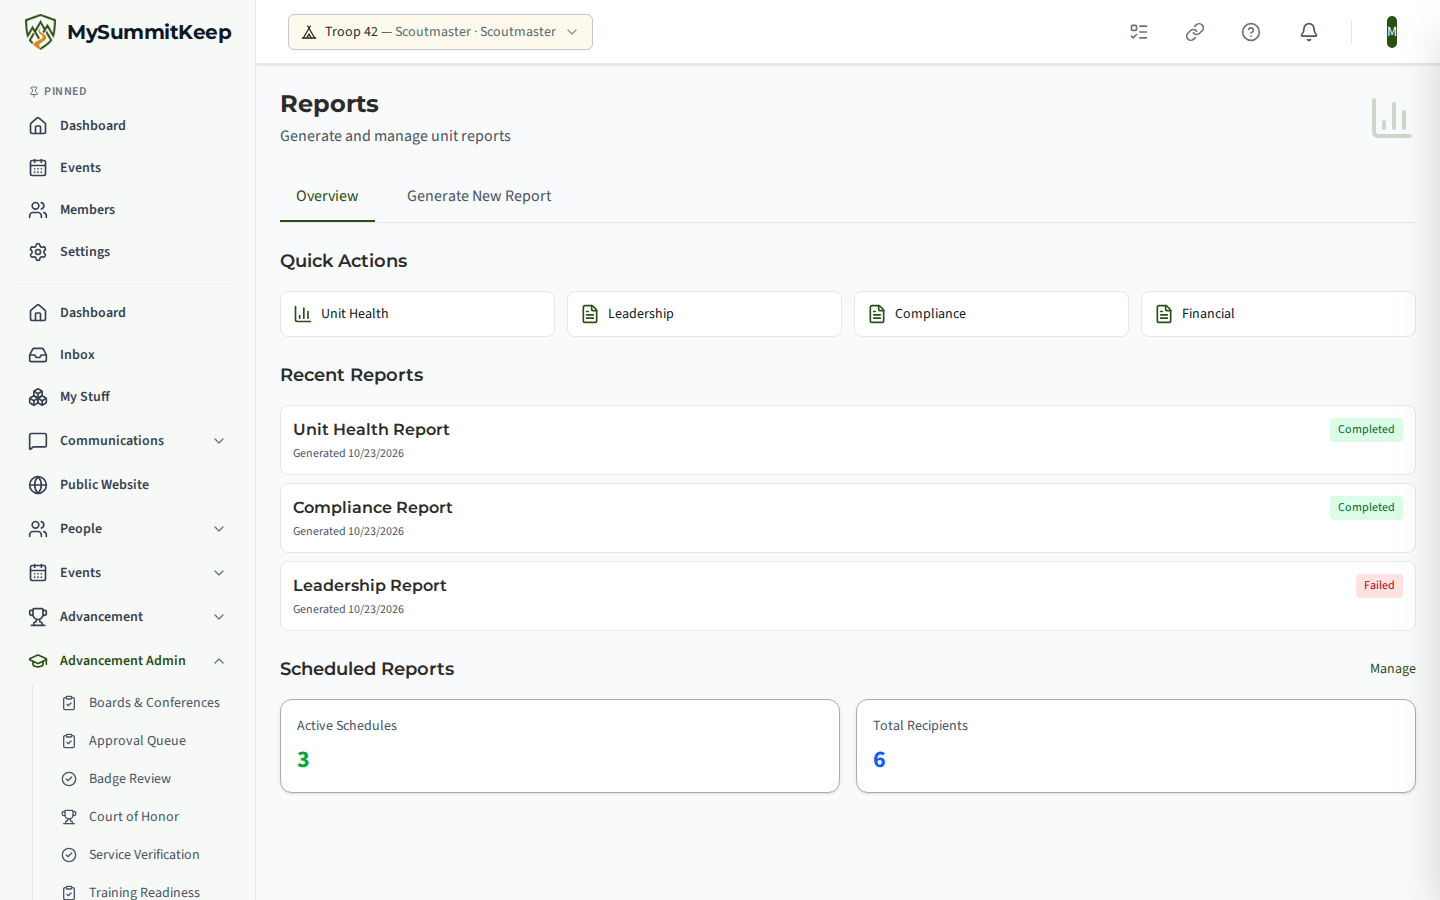Switch to the Generate New Report tab

(x=479, y=196)
